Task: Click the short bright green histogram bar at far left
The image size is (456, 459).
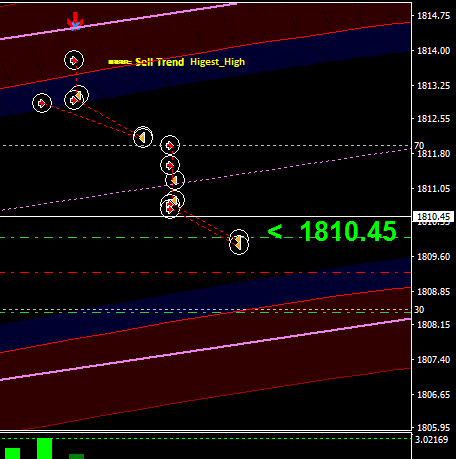Action: click(12, 453)
